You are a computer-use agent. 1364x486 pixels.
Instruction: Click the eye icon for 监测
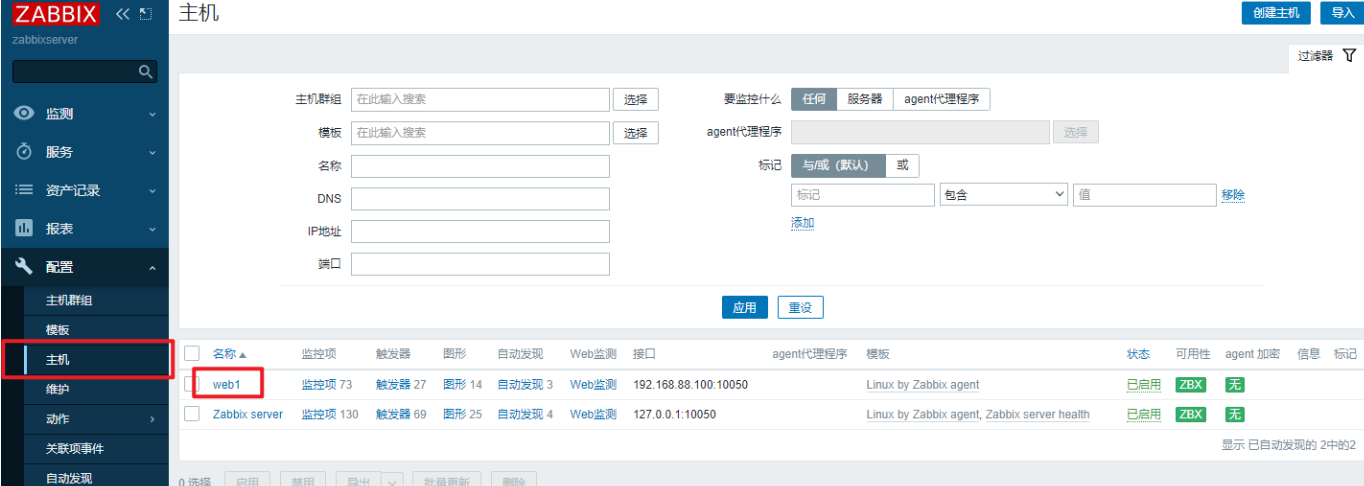pyautogui.click(x=25, y=113)
